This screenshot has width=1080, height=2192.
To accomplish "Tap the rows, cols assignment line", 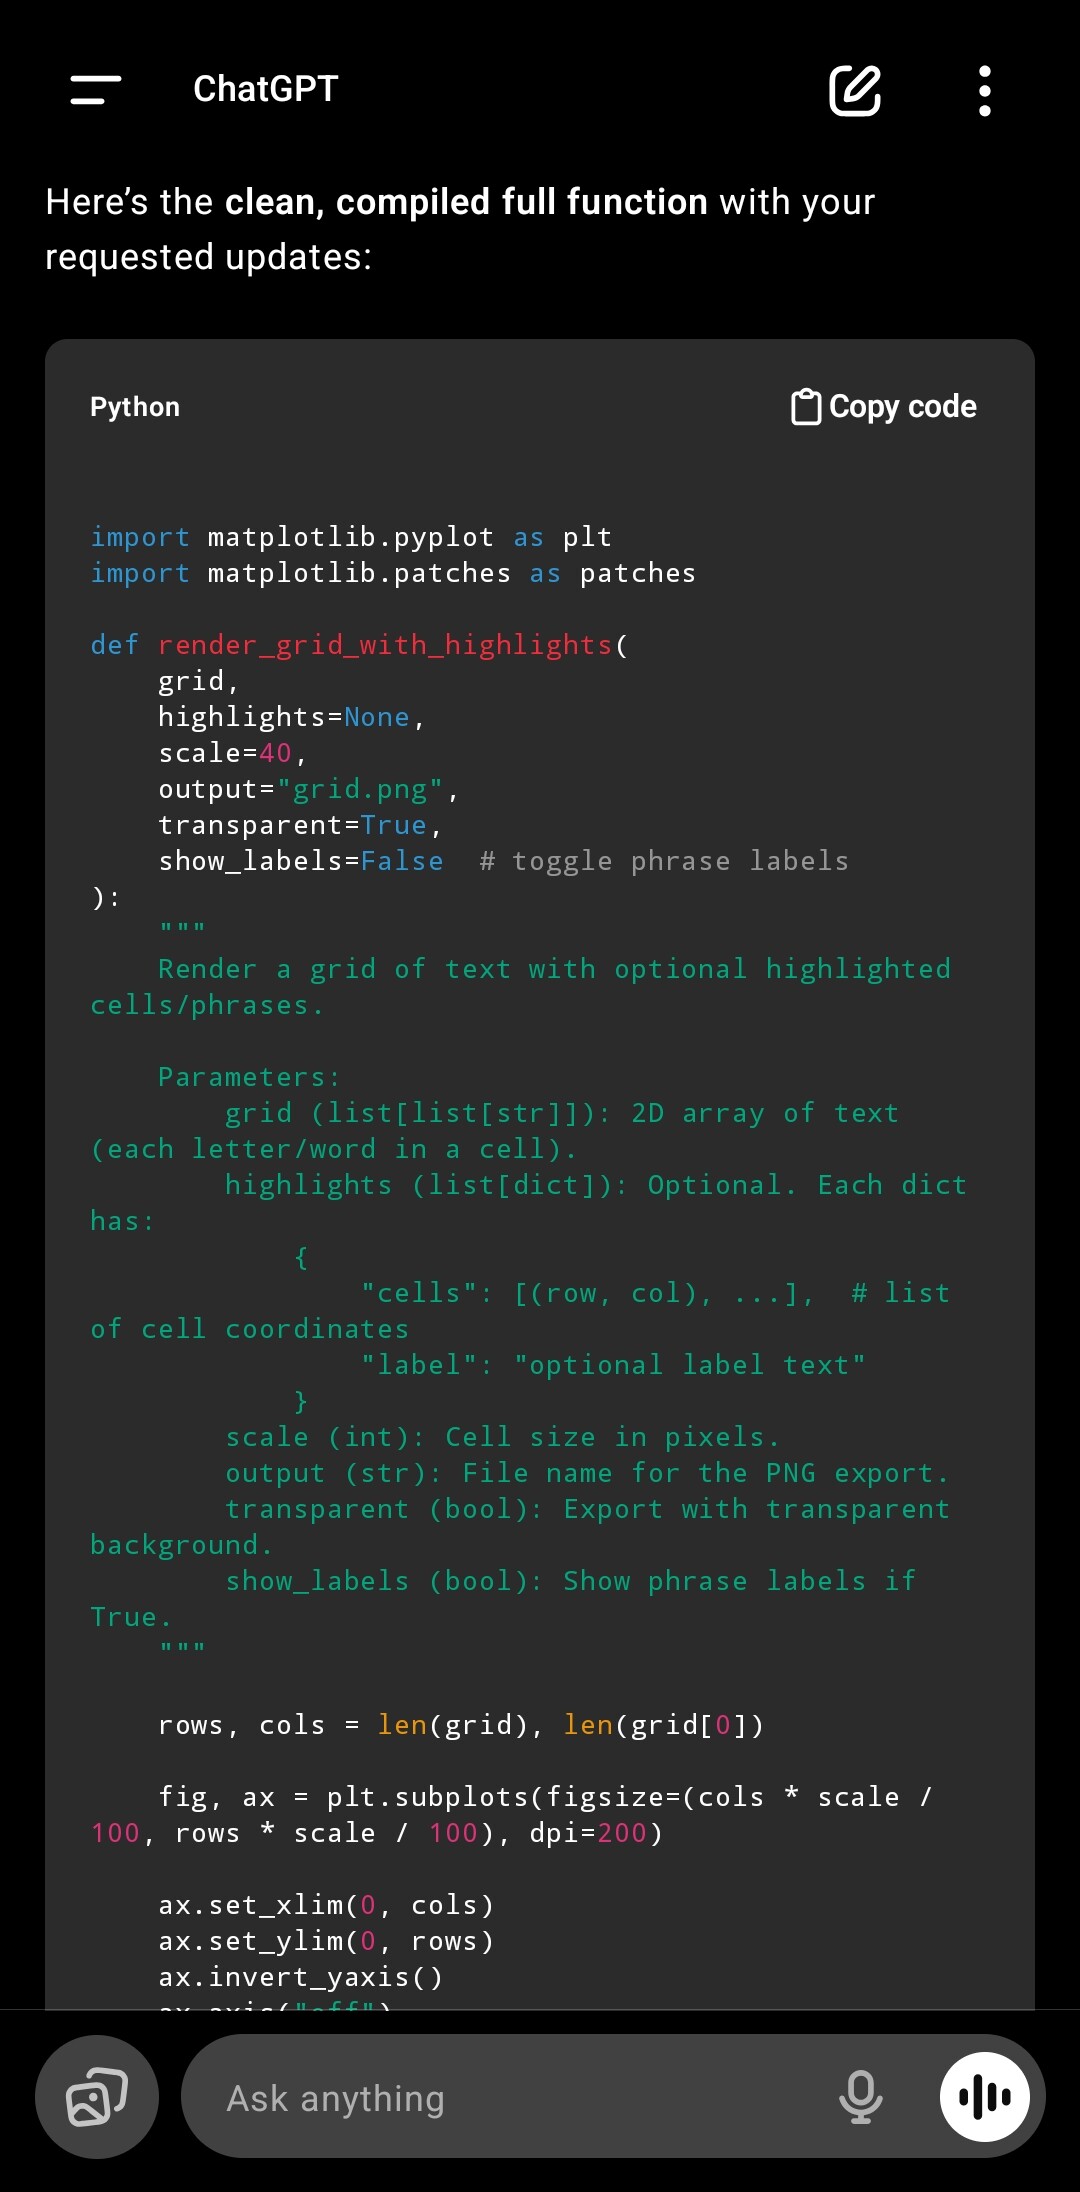I will point(460,1725).
